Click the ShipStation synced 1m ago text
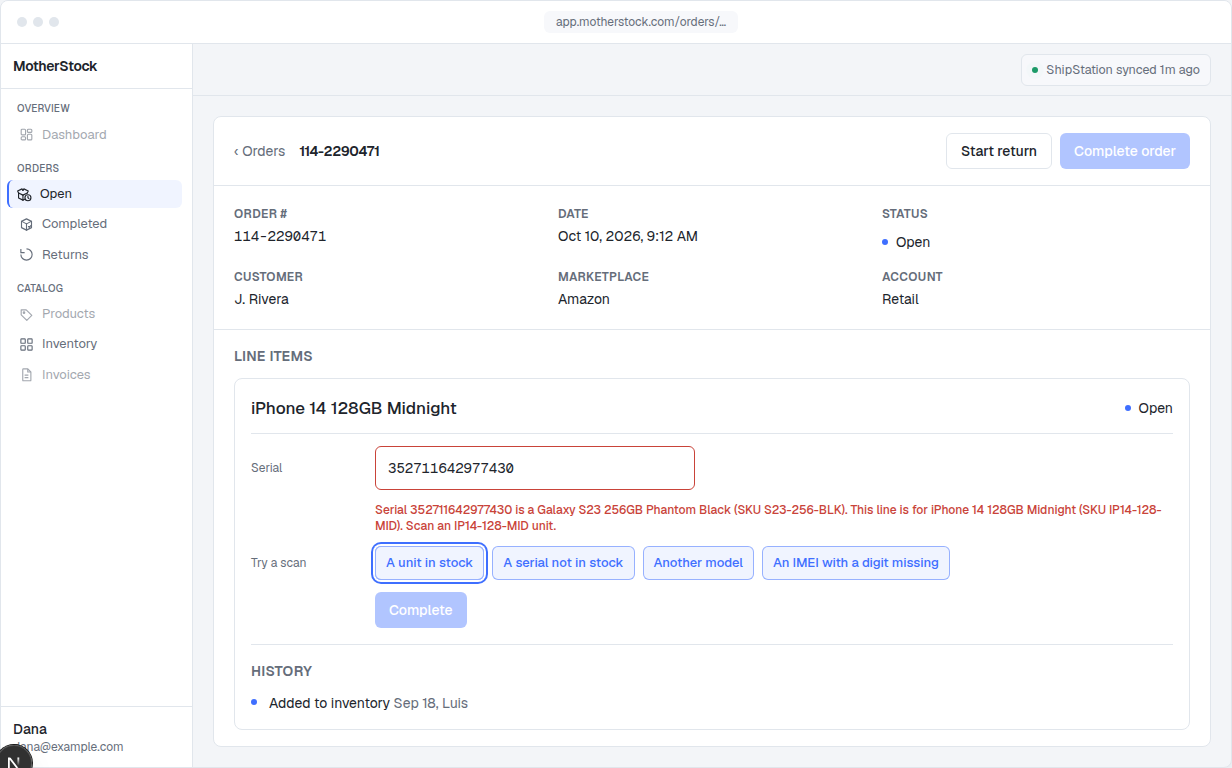The height and width of the screenshot is (768, 1232). [1123, 70]
